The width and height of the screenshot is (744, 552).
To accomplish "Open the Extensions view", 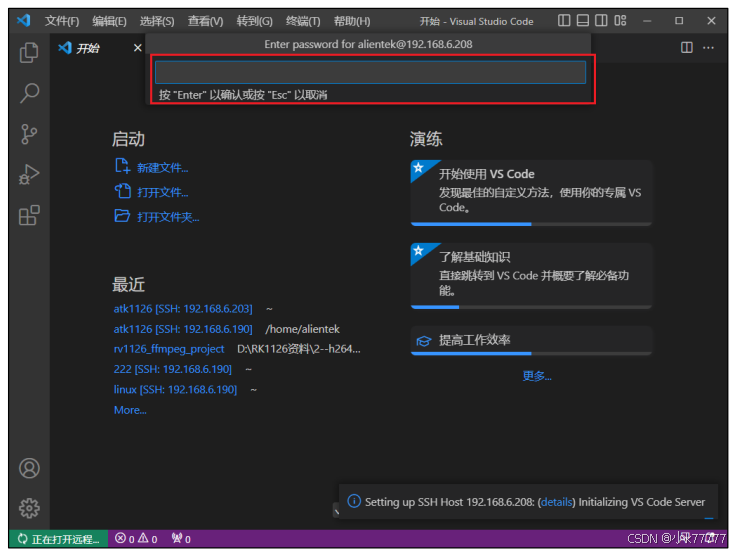I will (29, 215).
